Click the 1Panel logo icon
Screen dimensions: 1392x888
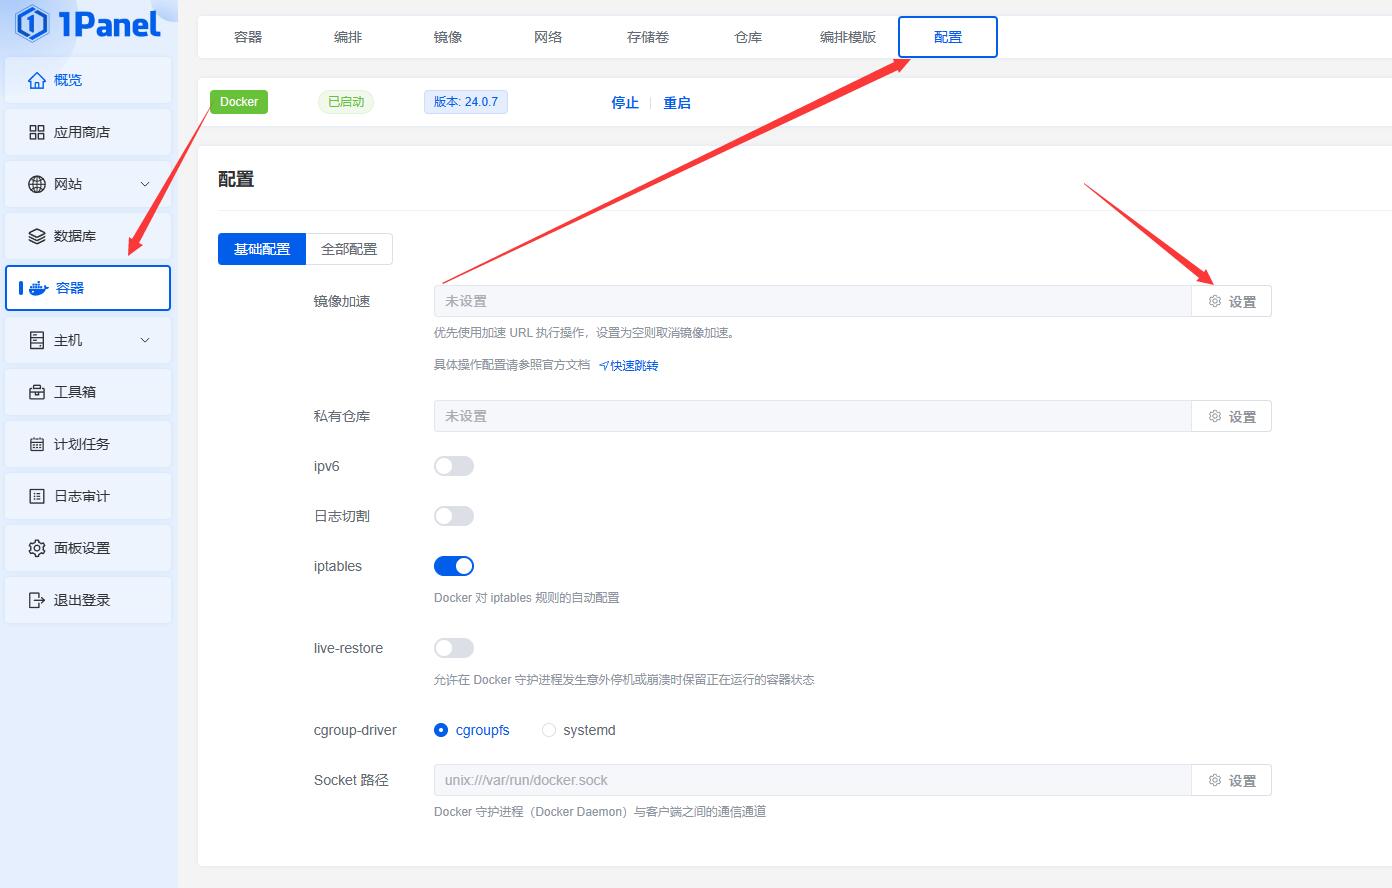click(x=32, y=23)
